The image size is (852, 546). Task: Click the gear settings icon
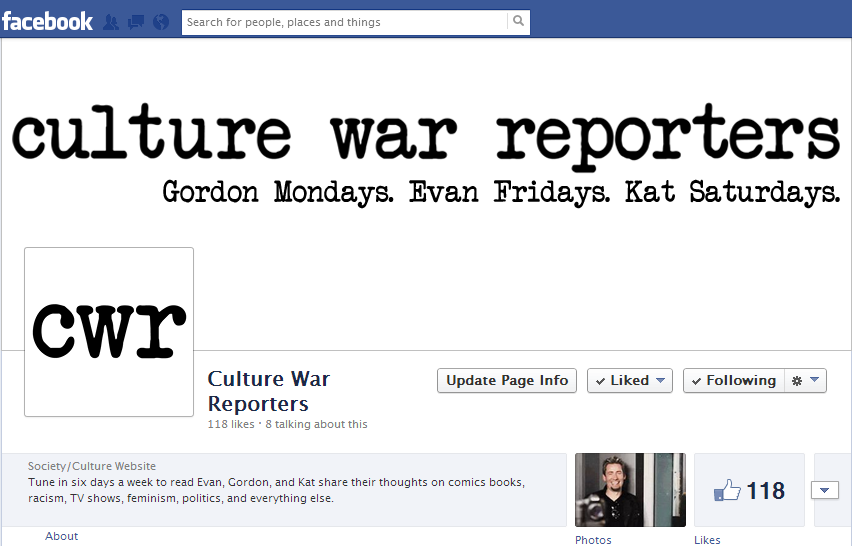(797, 381)
